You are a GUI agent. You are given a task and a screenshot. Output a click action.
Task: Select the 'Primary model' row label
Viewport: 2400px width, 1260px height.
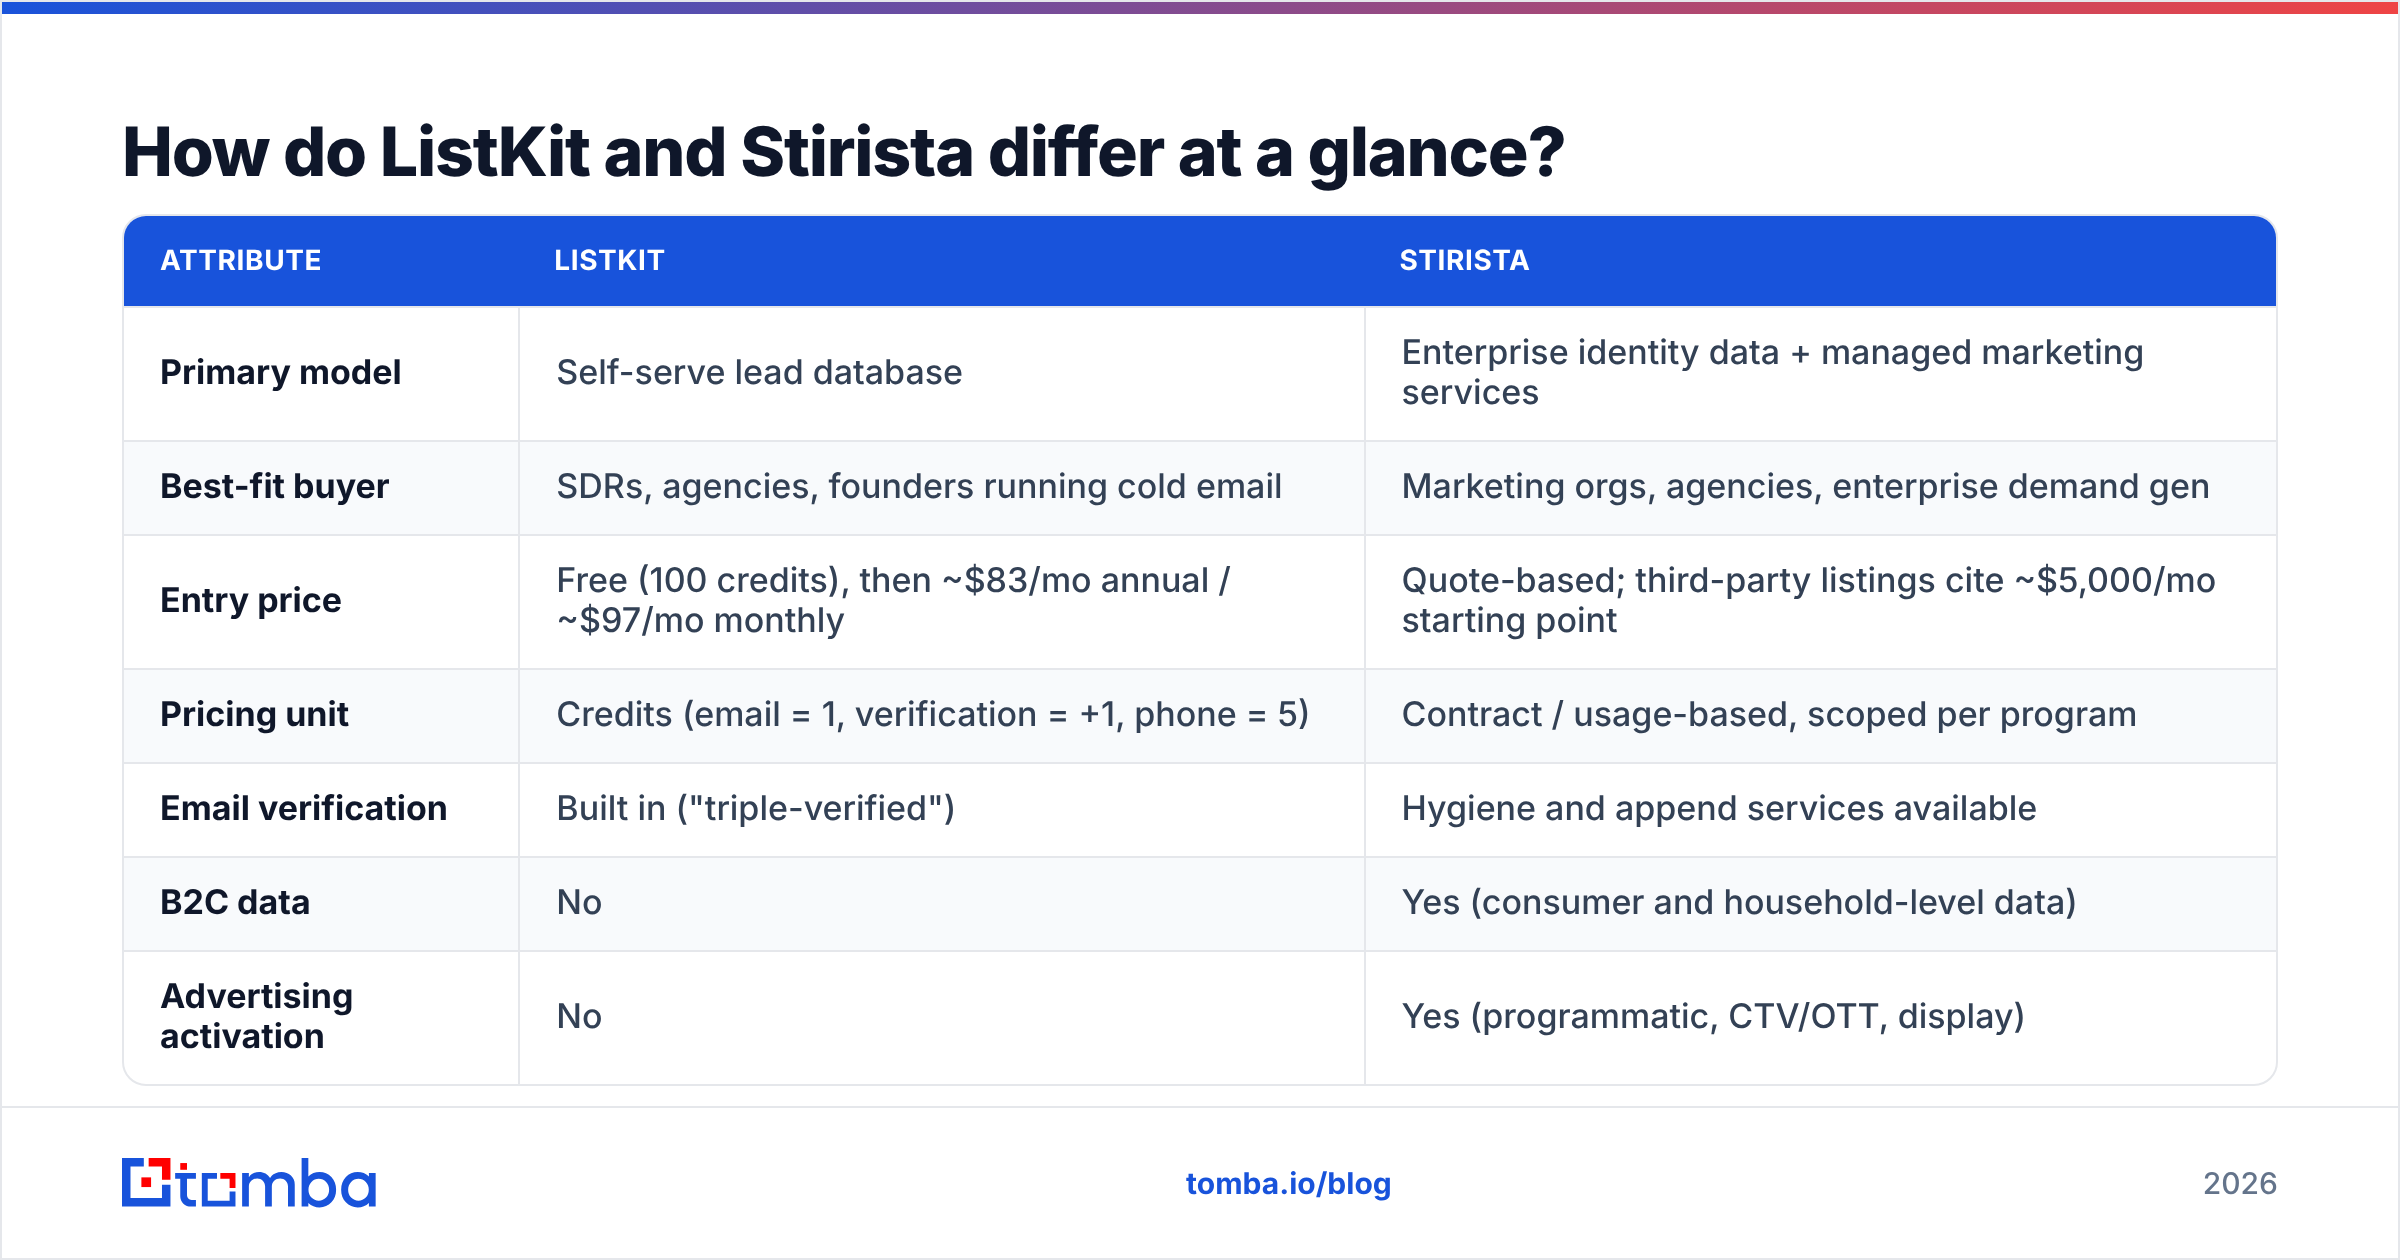point(280,373)
